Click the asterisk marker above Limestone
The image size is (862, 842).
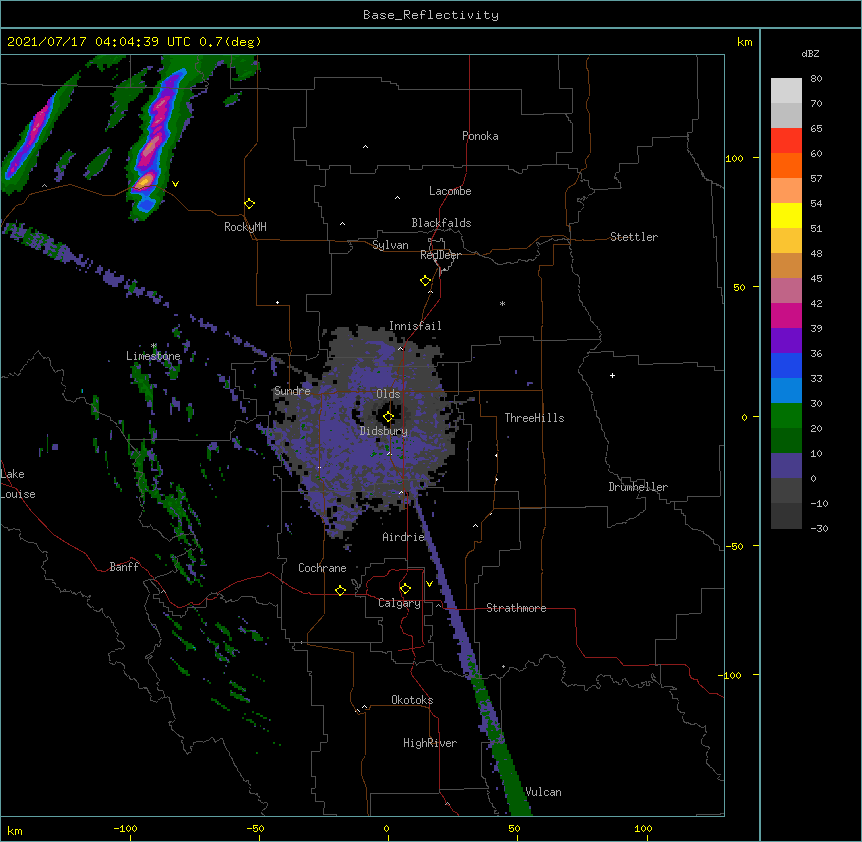tap(154, 346)
